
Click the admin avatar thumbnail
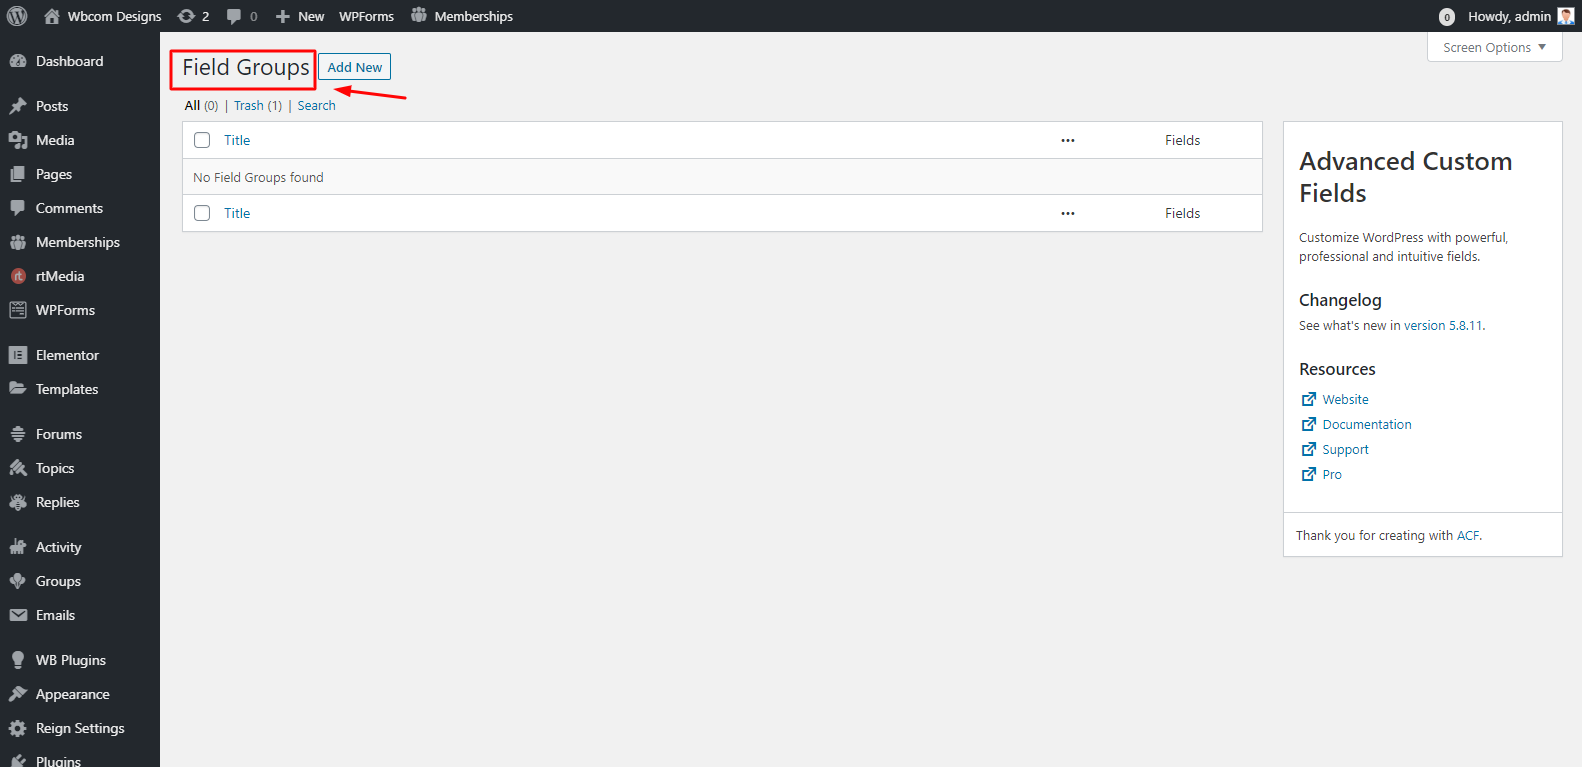[1566, 16]
